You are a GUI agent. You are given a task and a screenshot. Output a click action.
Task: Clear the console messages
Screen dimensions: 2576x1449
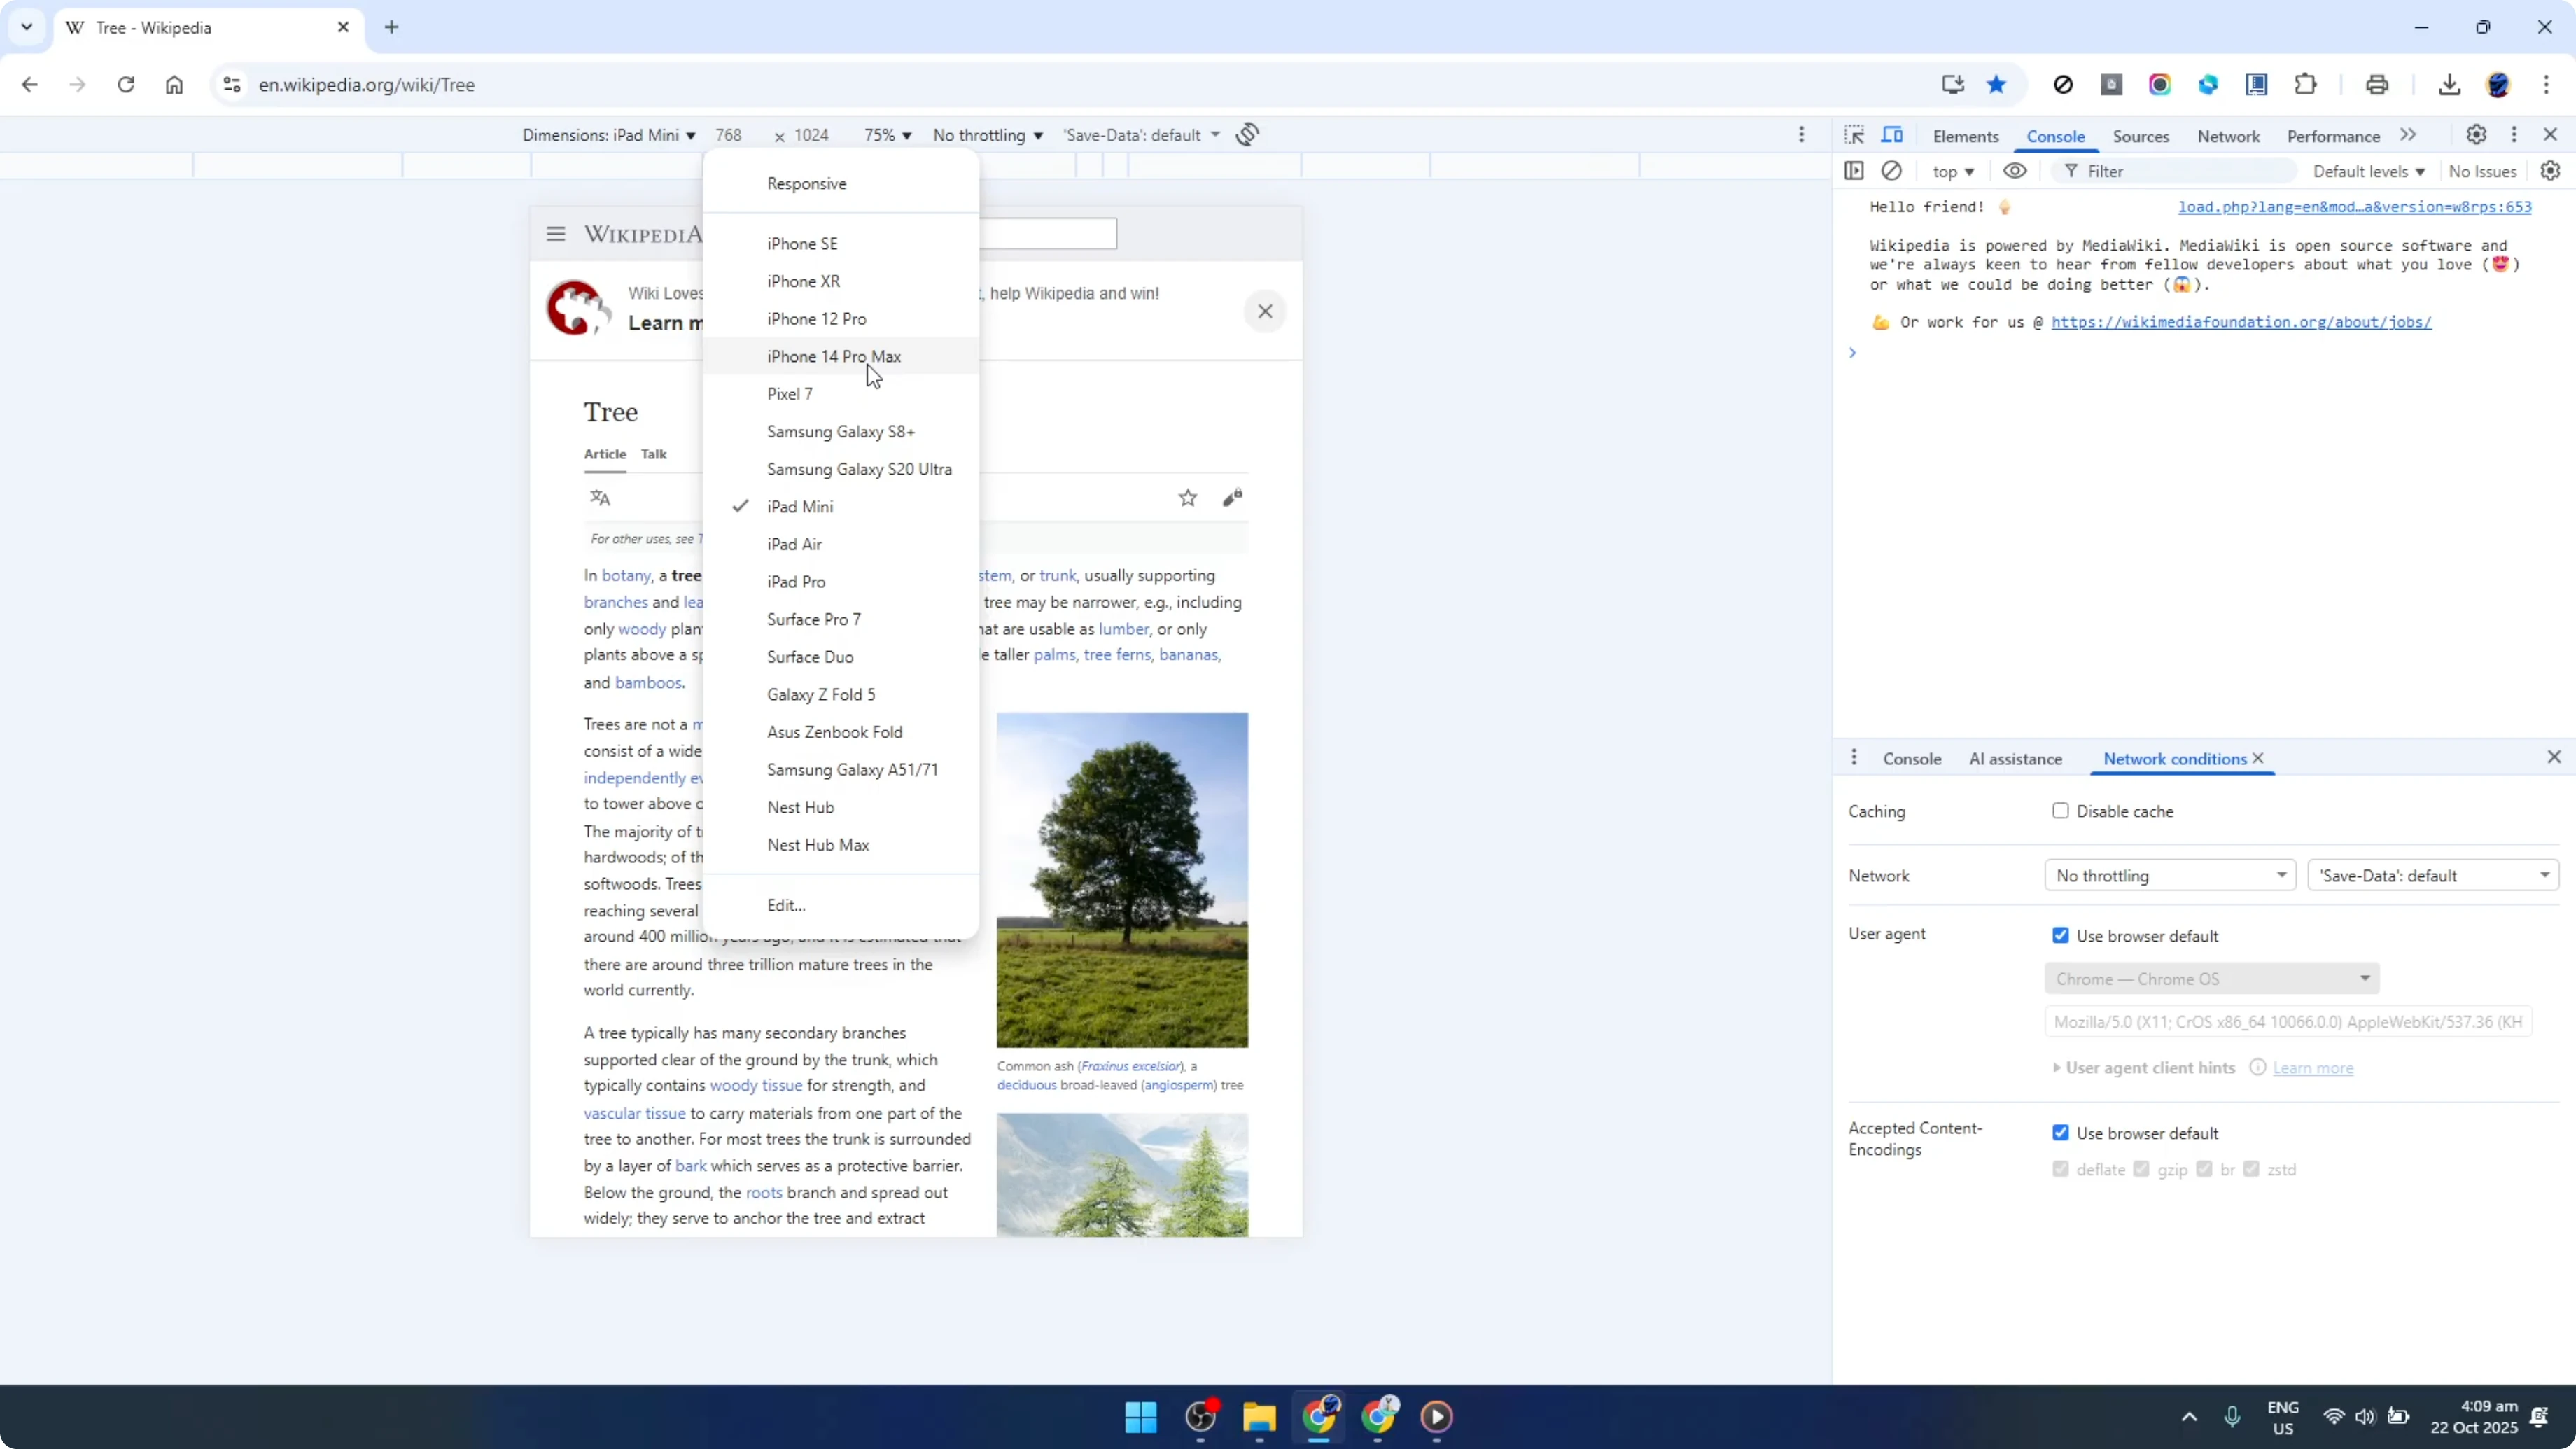click(x=1892, y=171)
